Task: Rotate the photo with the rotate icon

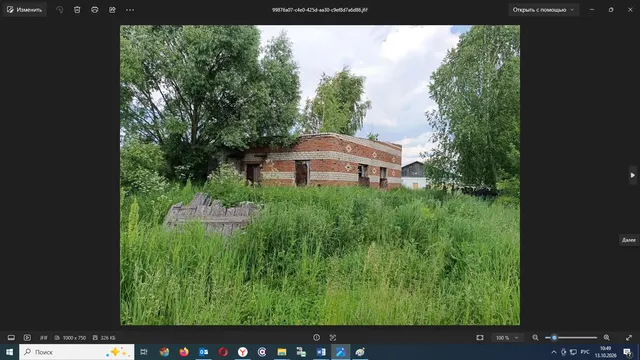Action: (60, 10)
